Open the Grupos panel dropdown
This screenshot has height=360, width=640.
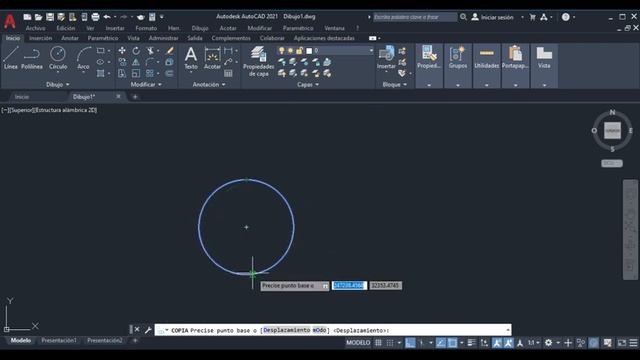point(458,85)
